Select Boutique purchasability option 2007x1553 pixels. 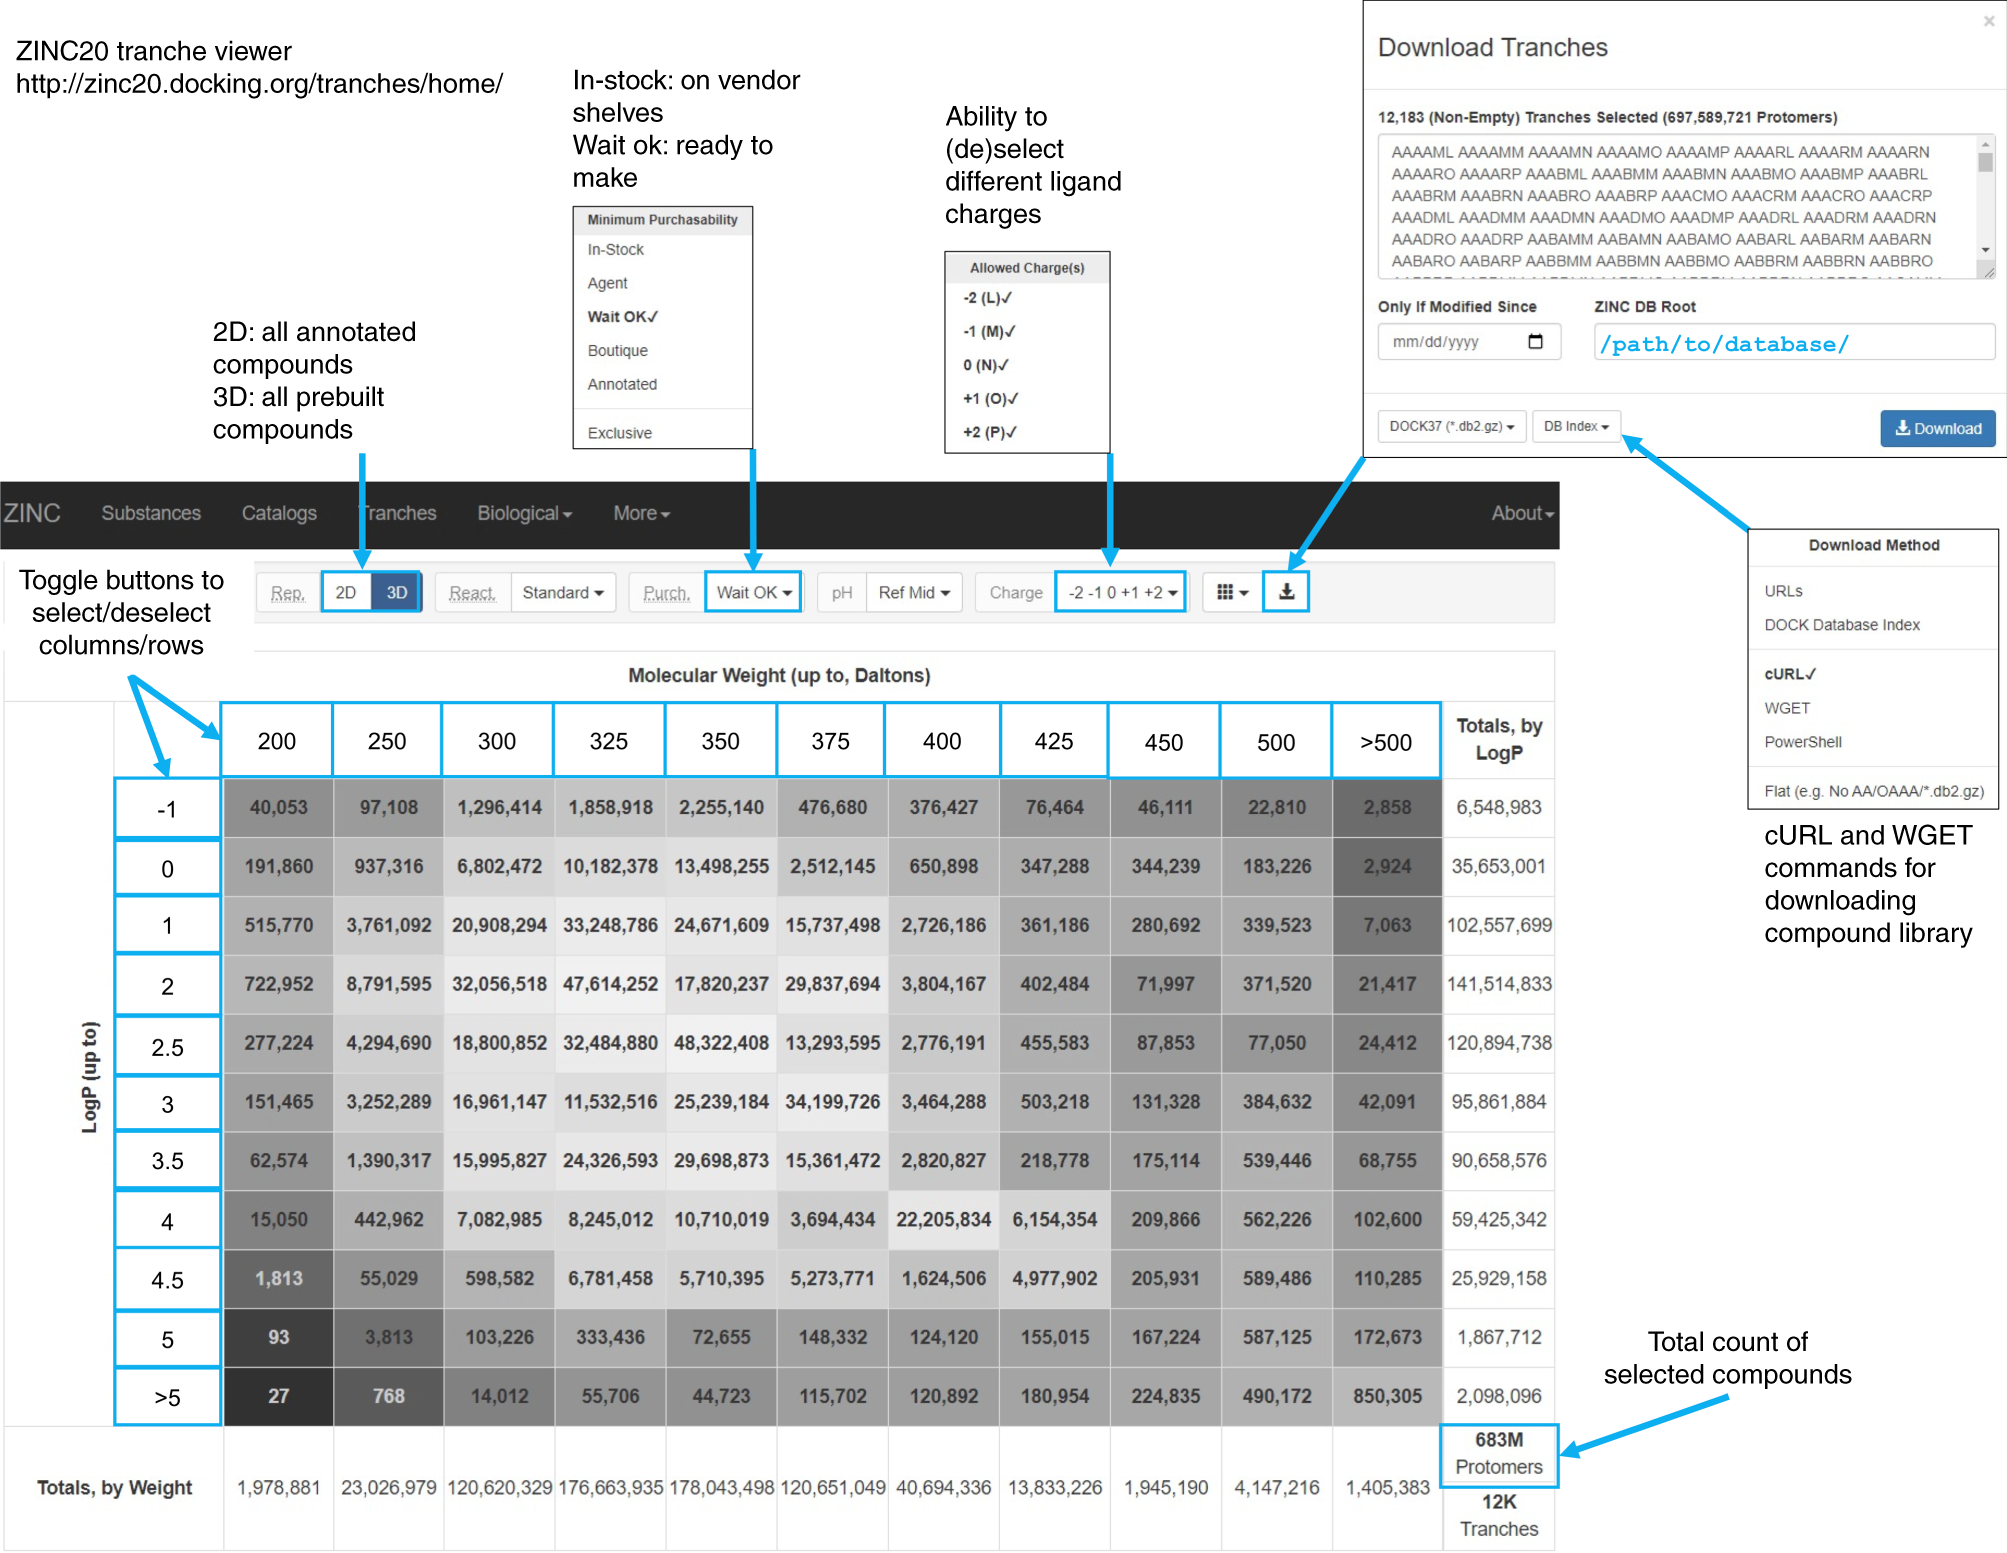618,351
